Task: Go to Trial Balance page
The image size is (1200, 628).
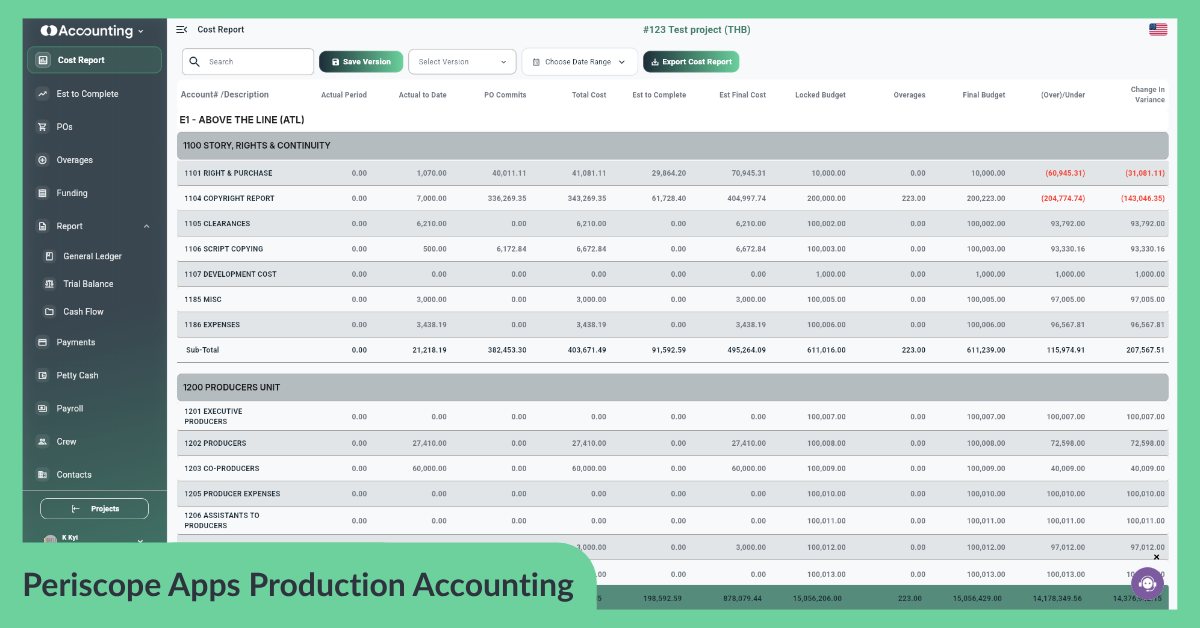Action: click(x=88, y=284)
